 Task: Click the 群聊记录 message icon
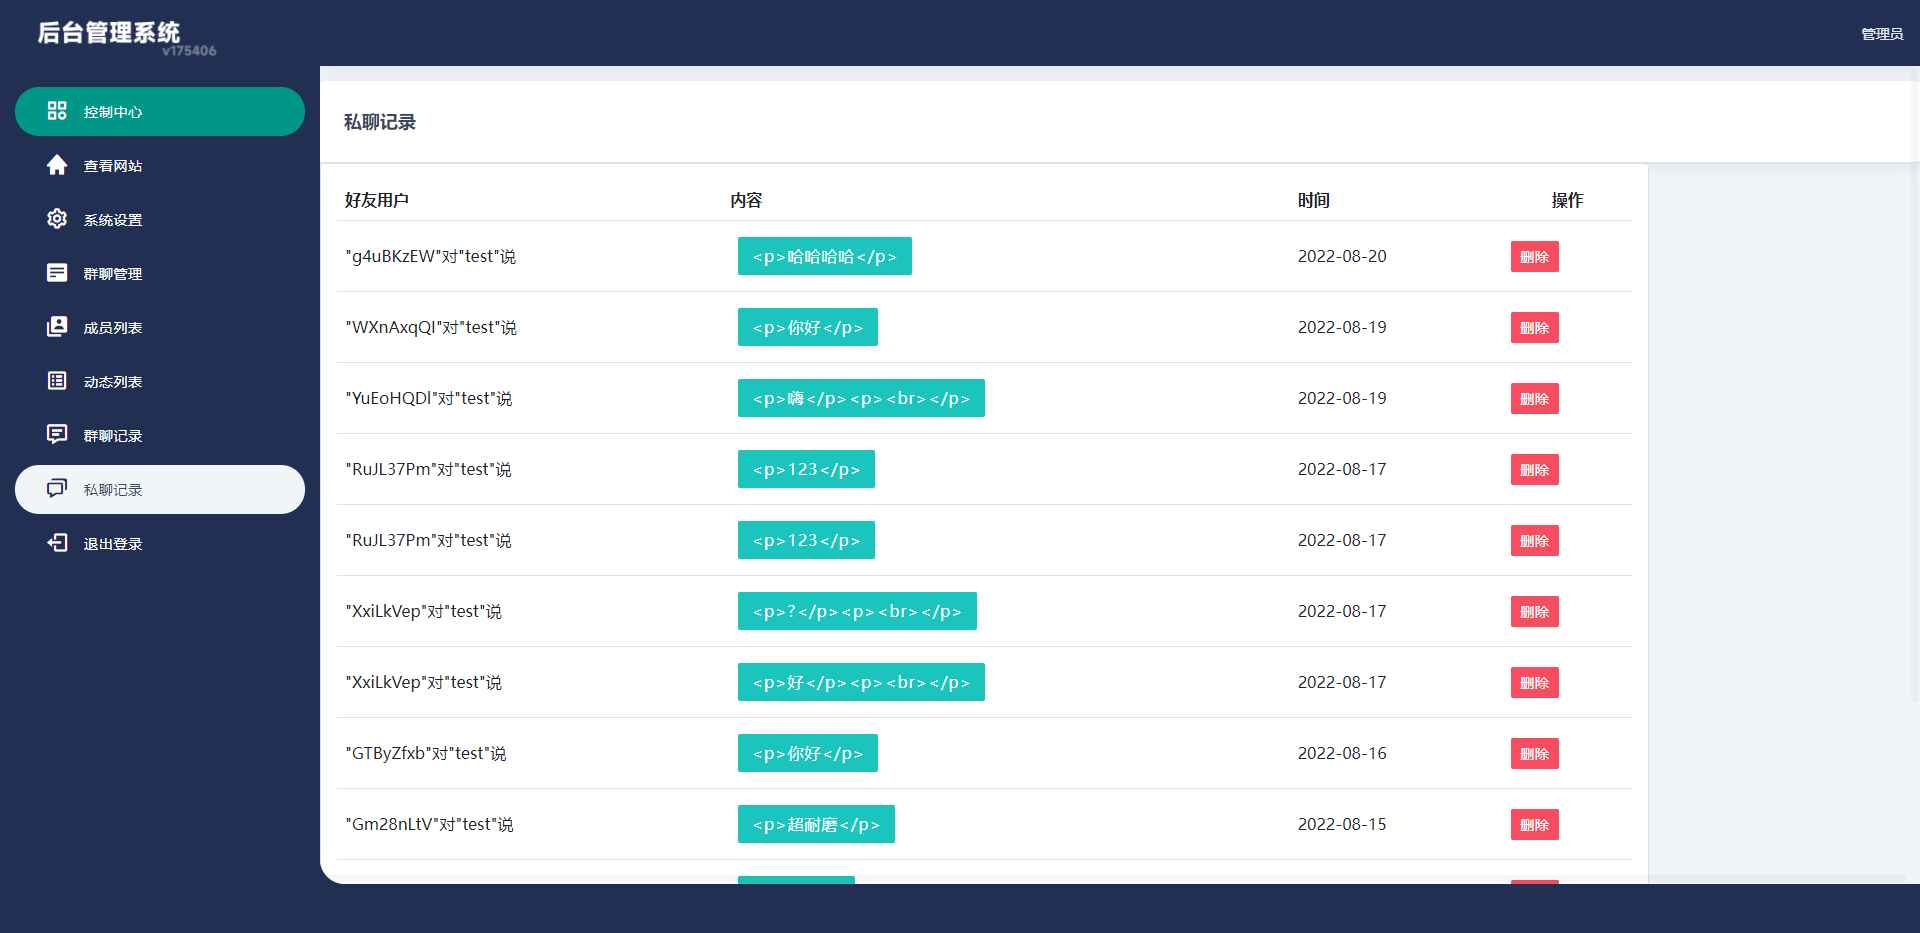click(57, 435)
